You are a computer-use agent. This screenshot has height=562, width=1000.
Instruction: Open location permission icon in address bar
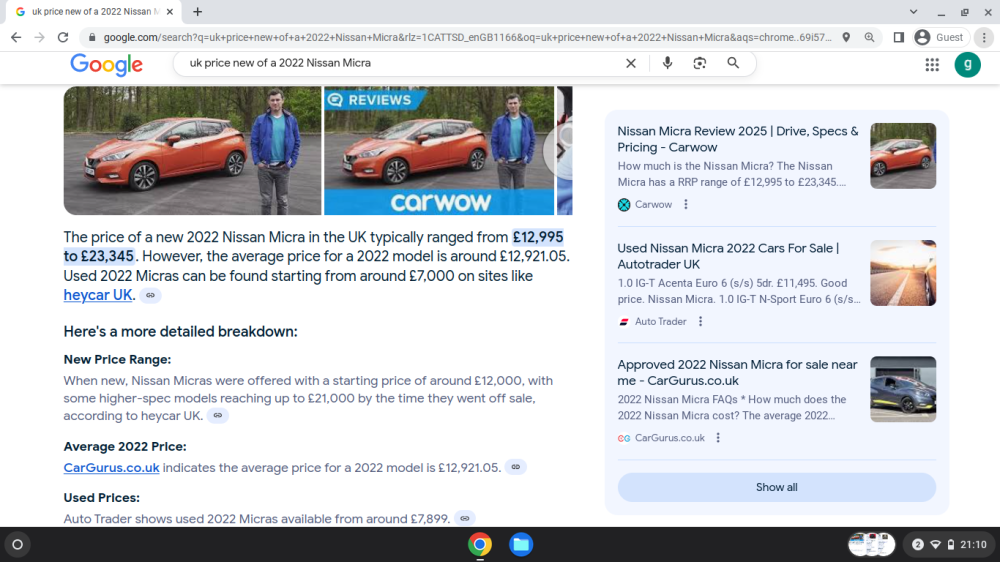pyautogui.click(x=846, y=38)
